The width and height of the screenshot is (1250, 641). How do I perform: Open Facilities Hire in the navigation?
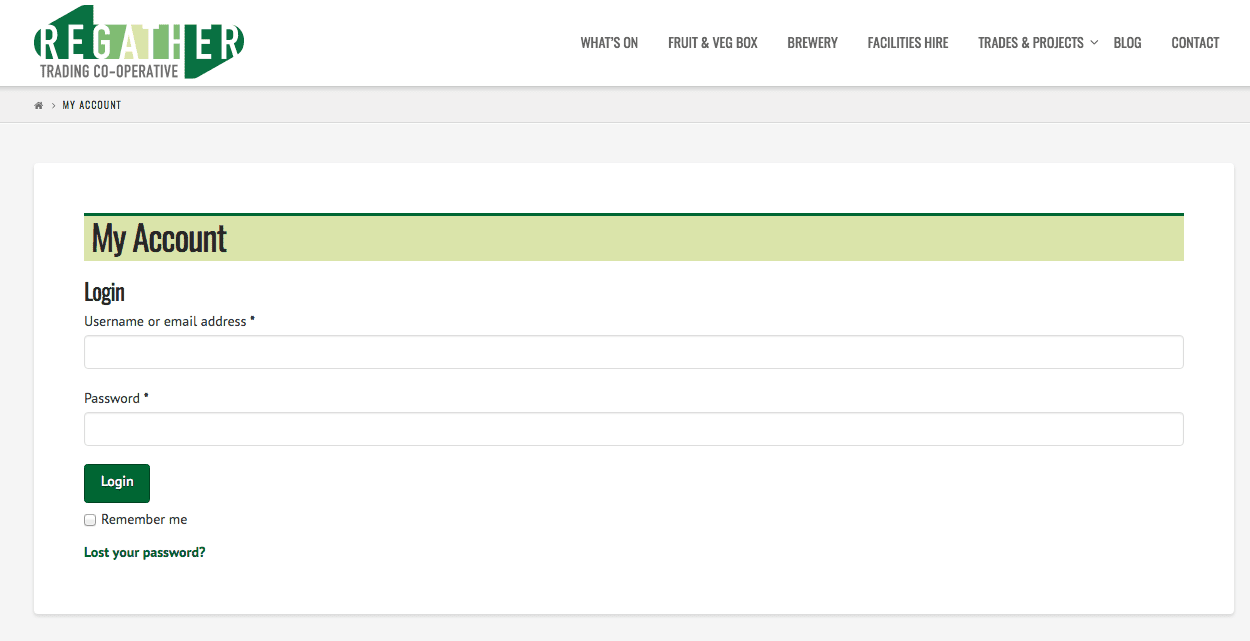908,43
